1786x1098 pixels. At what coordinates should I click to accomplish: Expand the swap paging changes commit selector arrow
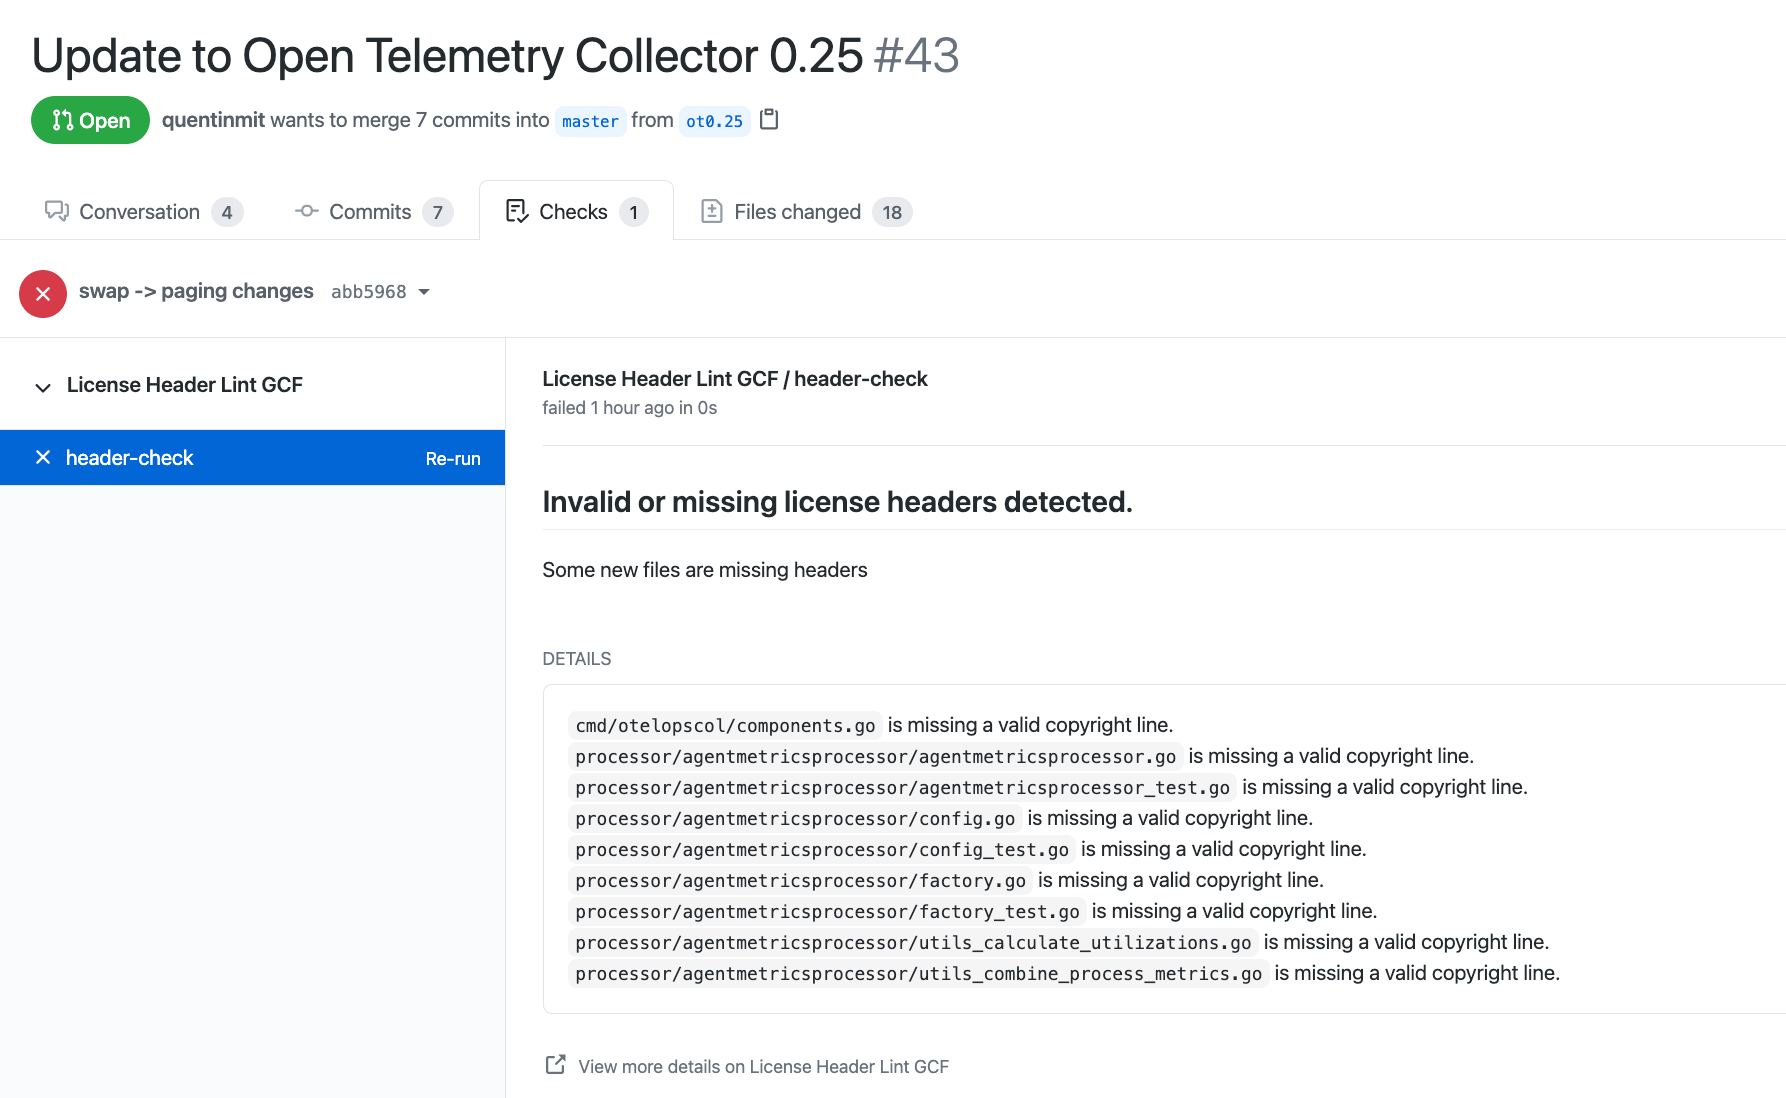(x=424, y=291)
